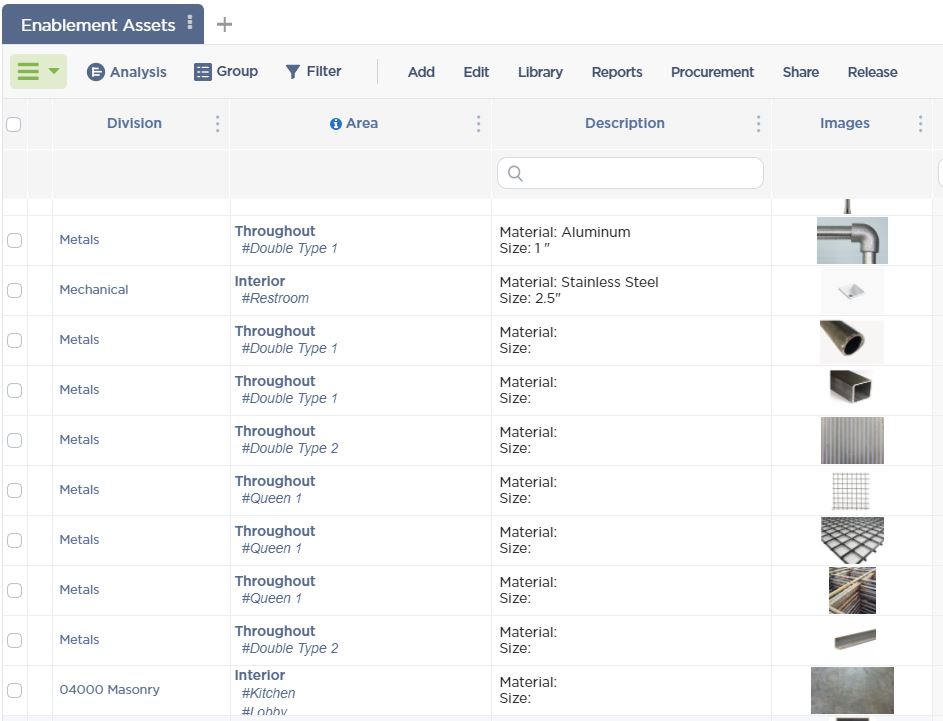Open the Analysis tool icon
The image size is (943, 721).
coord(96,72)
